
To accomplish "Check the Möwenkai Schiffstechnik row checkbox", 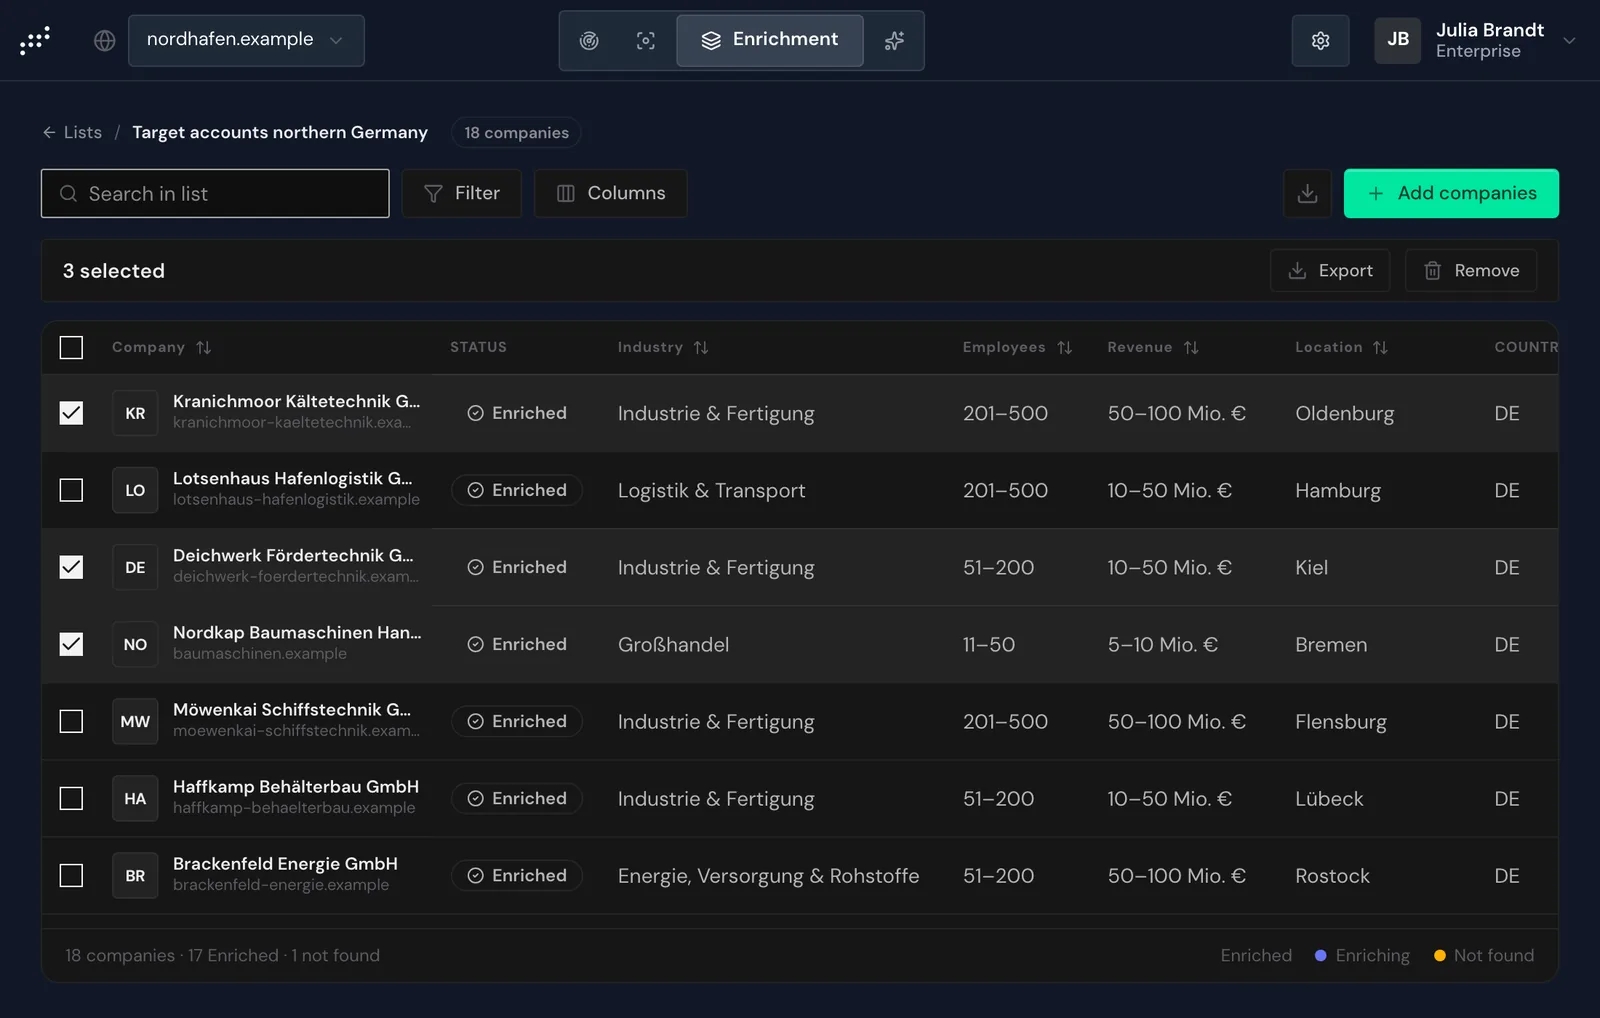I will coord(71,721).
